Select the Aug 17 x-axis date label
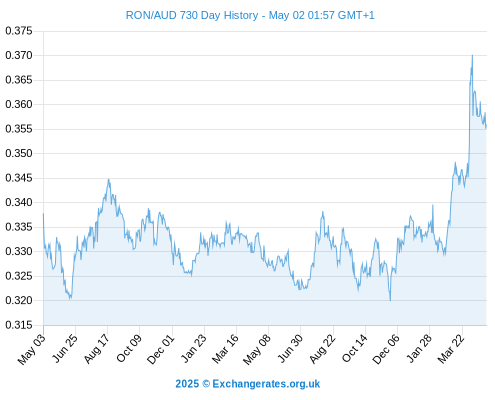The image size is (495, 400). pos(97,348)
